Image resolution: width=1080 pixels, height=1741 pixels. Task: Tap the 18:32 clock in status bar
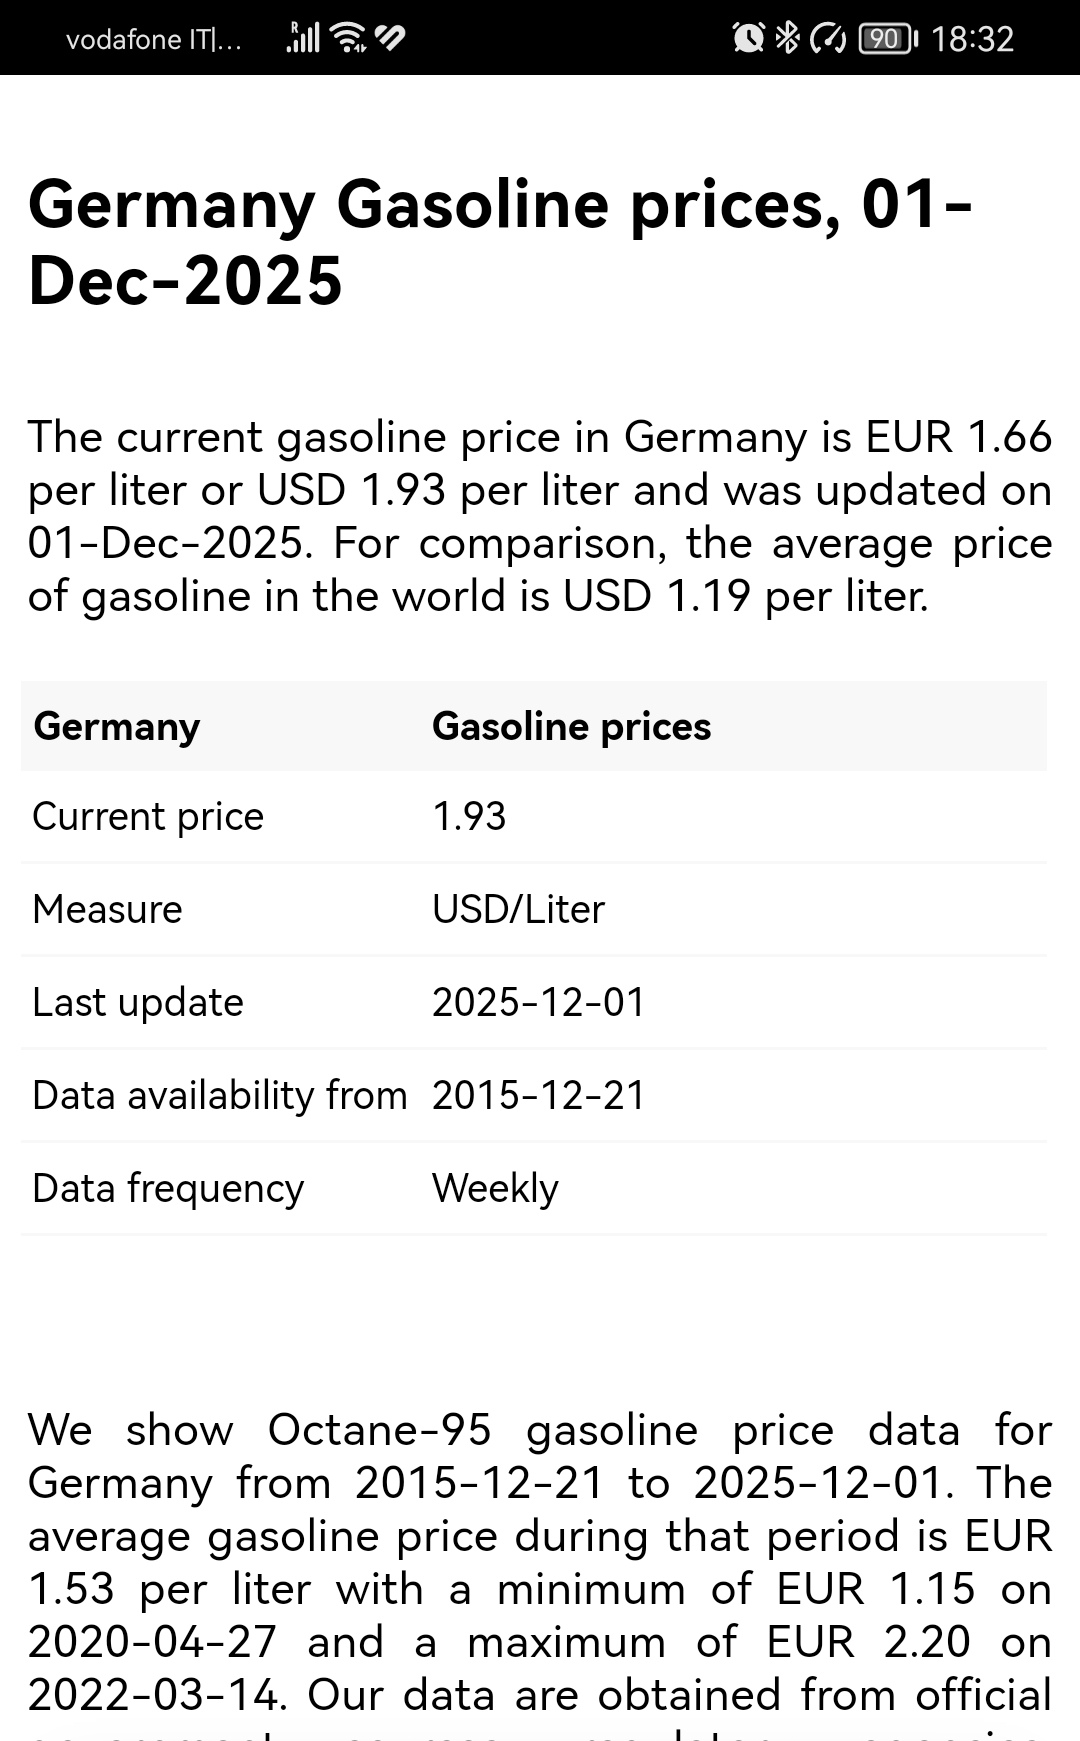(972, 39)
